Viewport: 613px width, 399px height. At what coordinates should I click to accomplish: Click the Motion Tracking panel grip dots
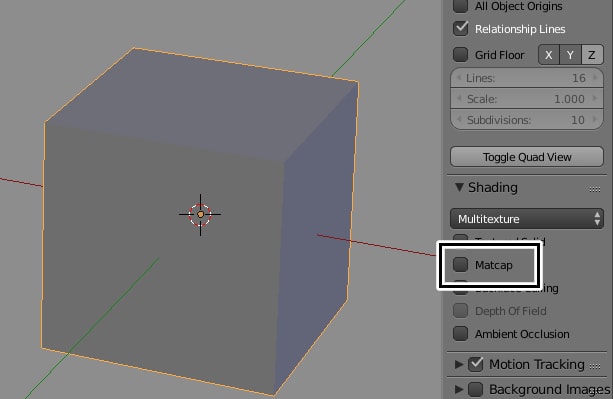[595, 366]
